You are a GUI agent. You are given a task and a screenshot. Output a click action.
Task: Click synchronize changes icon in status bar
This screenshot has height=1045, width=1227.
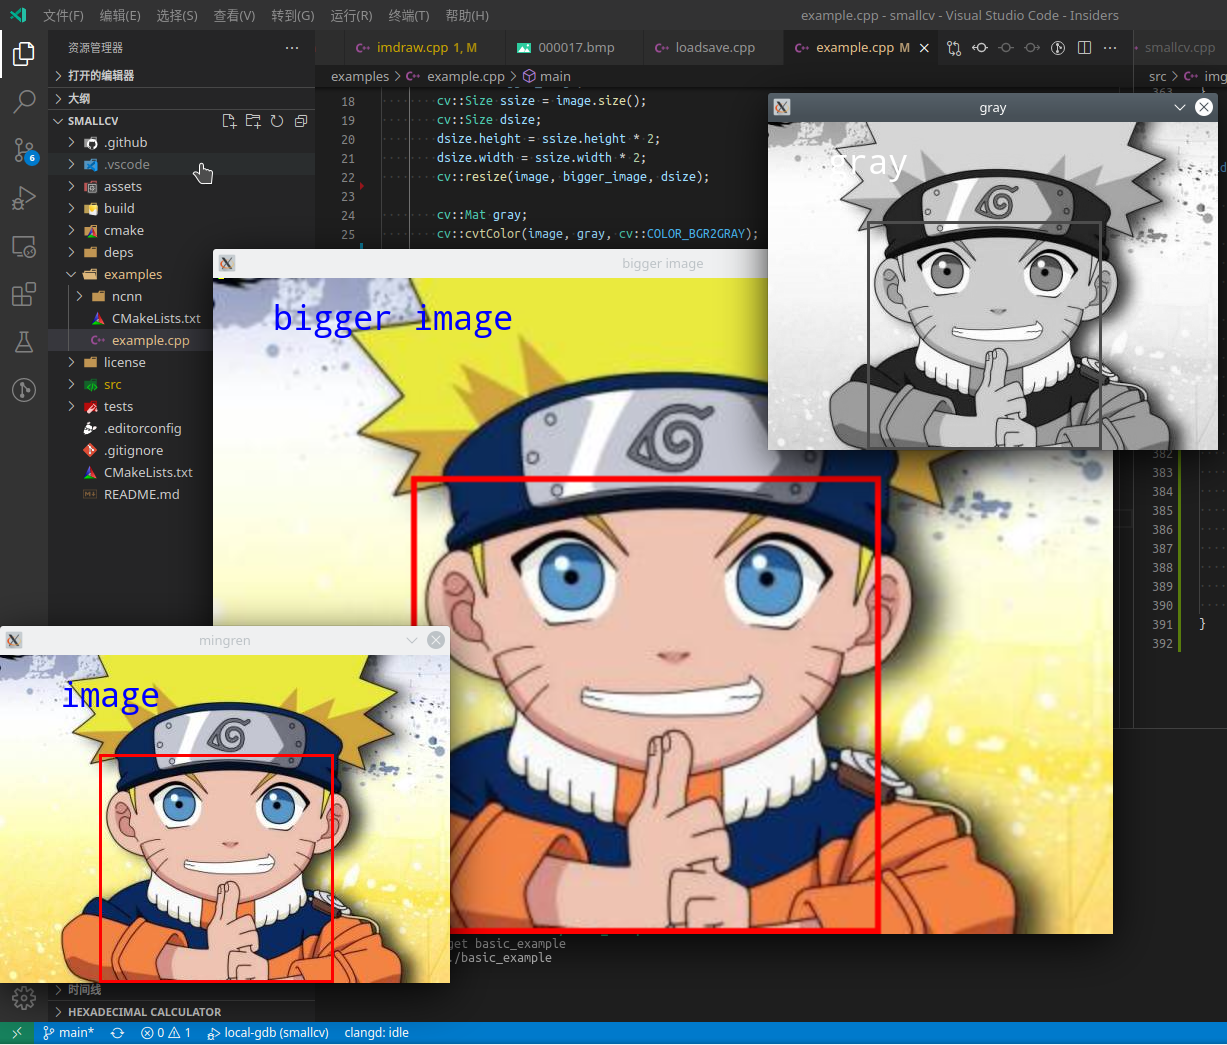[117, 1033]
